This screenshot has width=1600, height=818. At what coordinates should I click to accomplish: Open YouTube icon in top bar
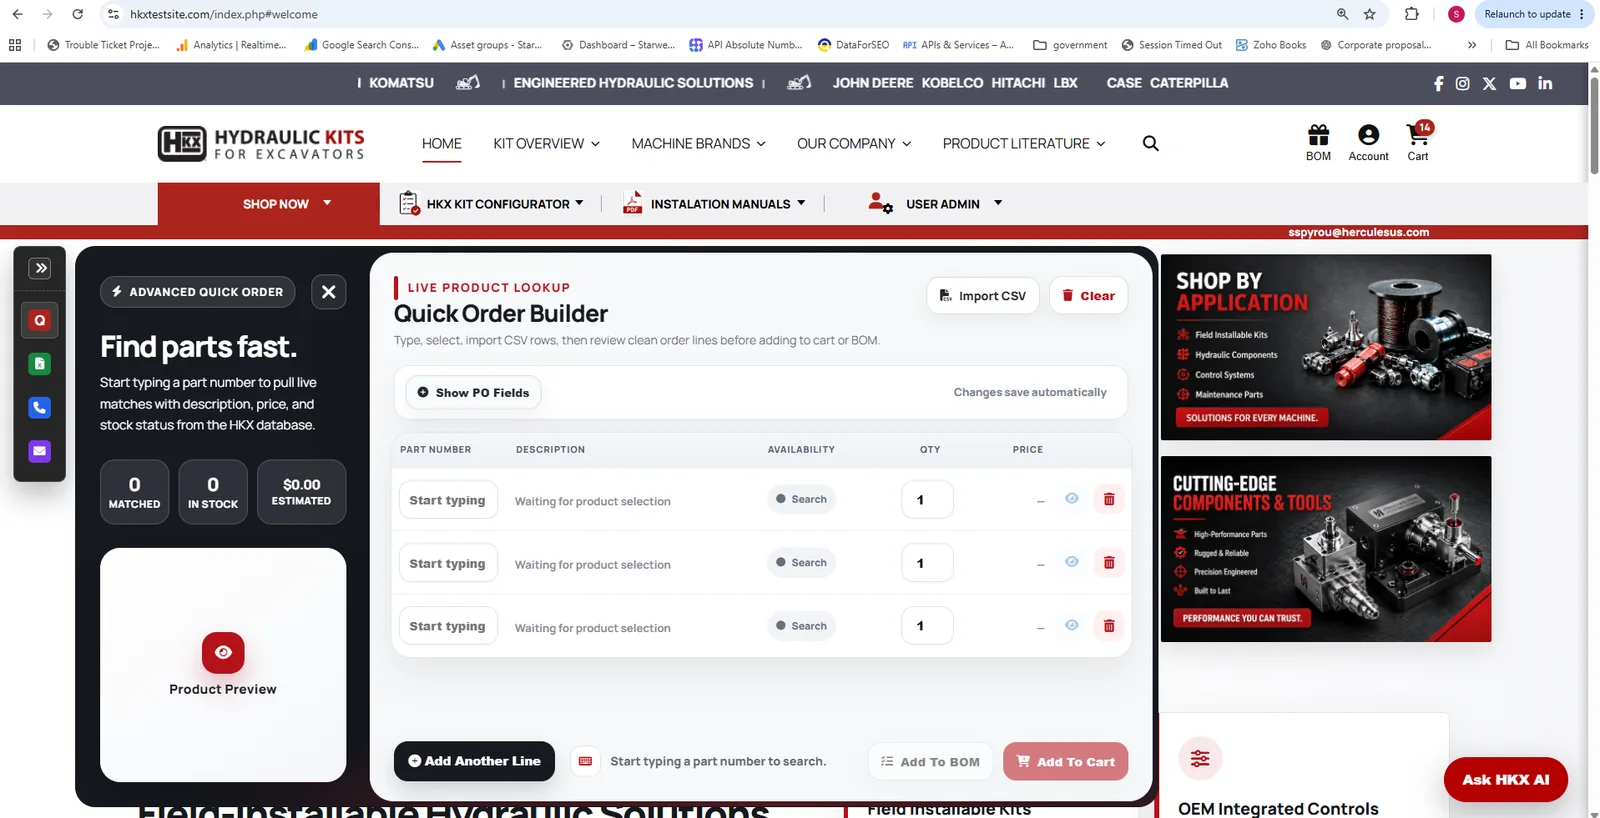click(x=1517, y=84)
